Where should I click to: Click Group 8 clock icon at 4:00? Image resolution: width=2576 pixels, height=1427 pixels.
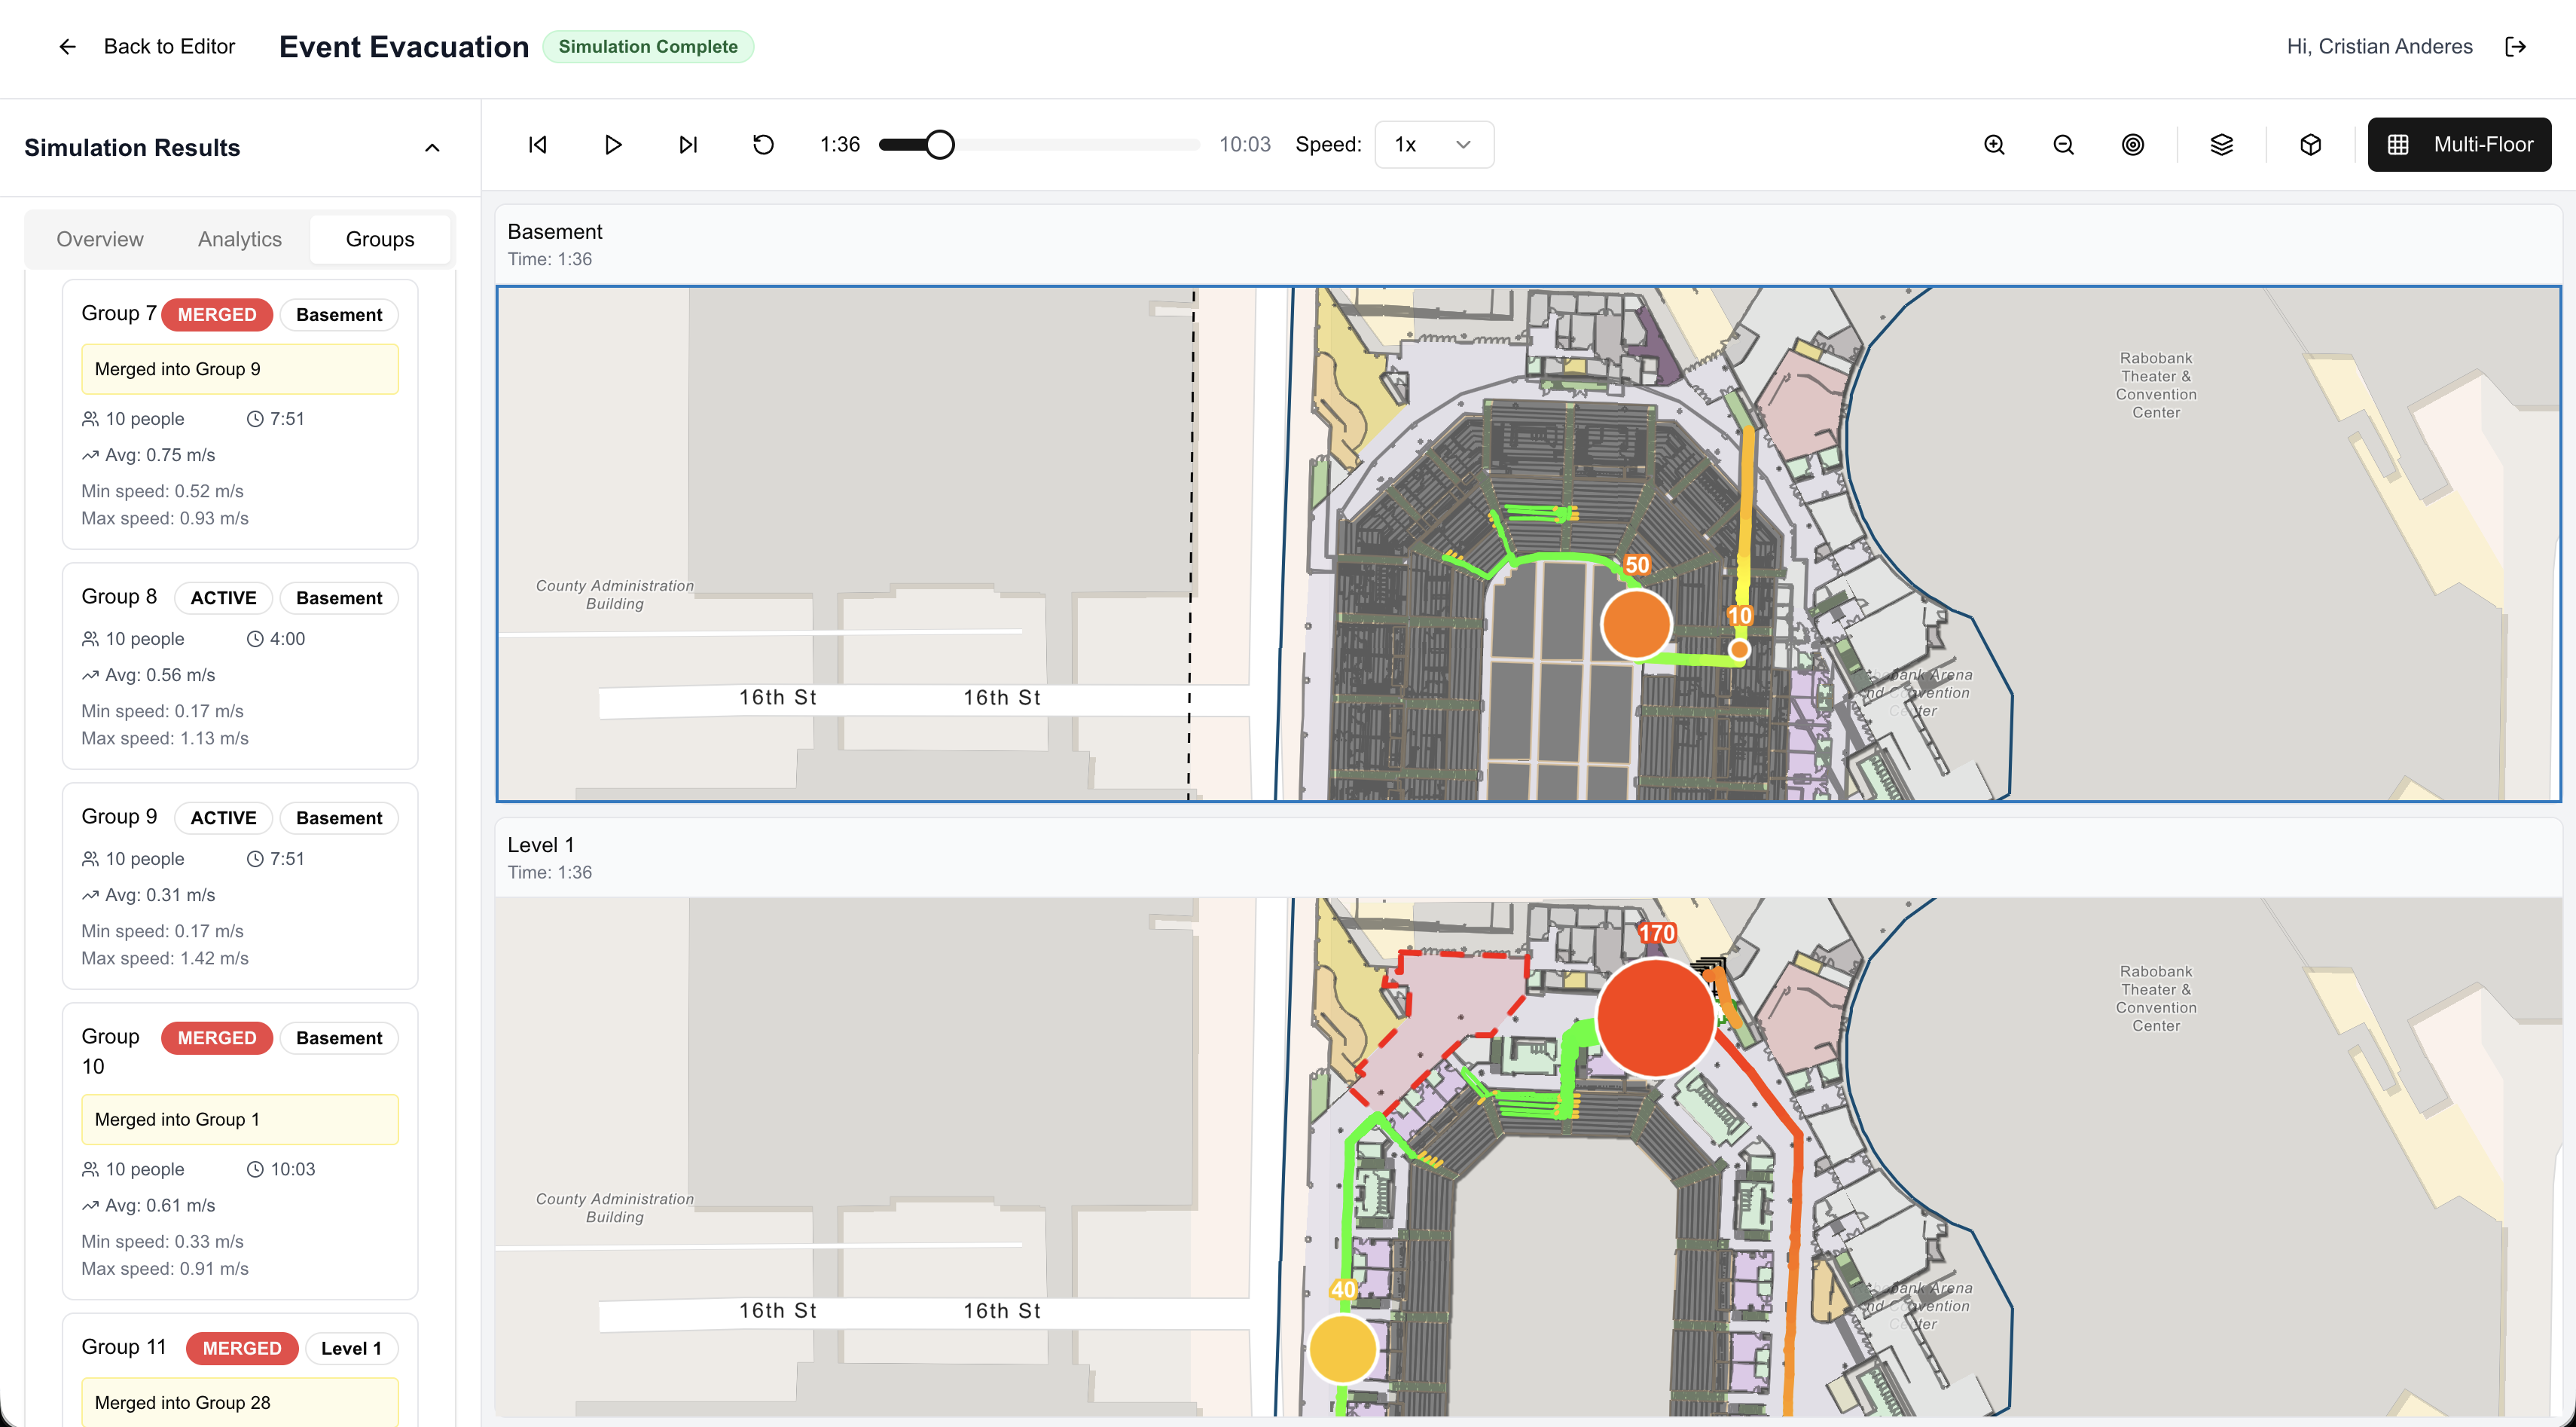pos(255,639)
